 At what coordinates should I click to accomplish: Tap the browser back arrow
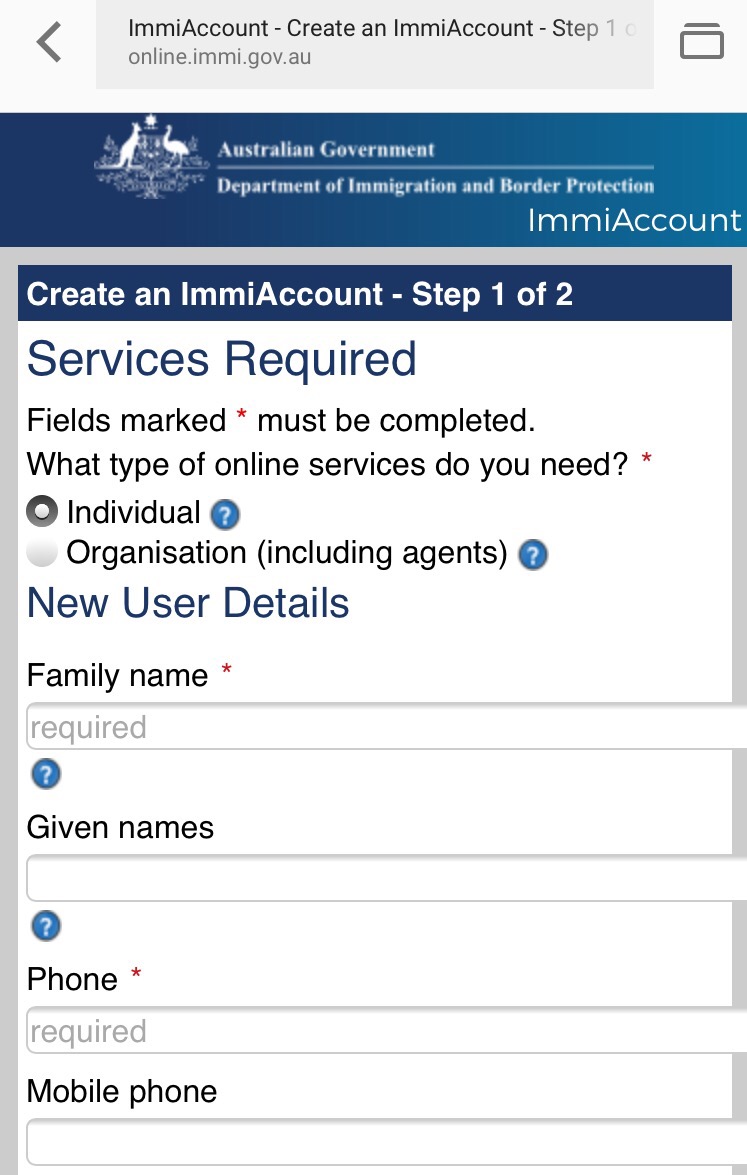click(x=48, y=42)
